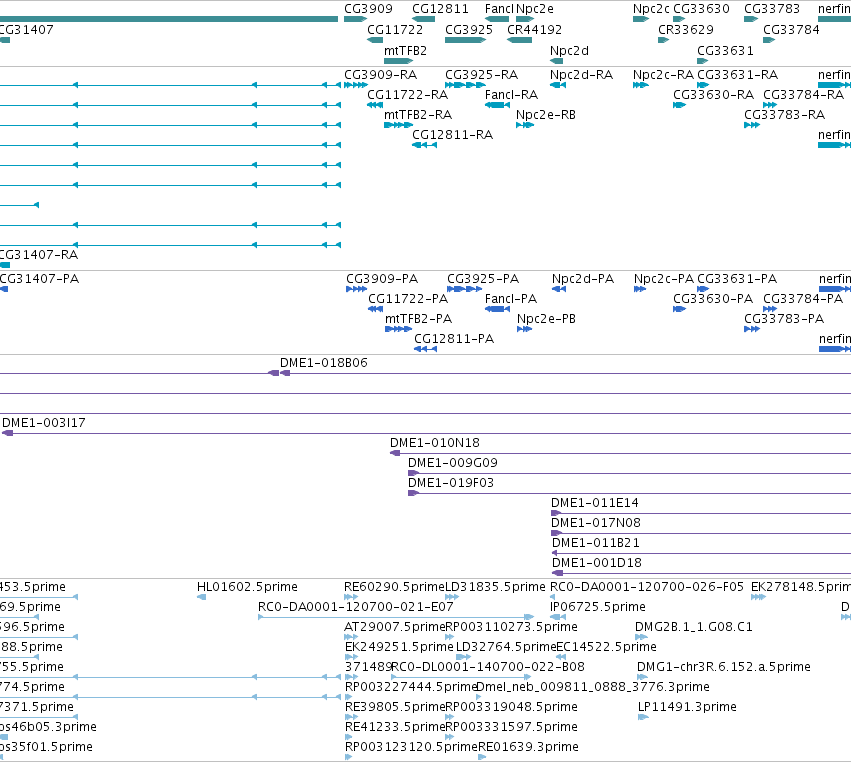Click transcript CG33784-RA
851x762 pixels.
803,95
